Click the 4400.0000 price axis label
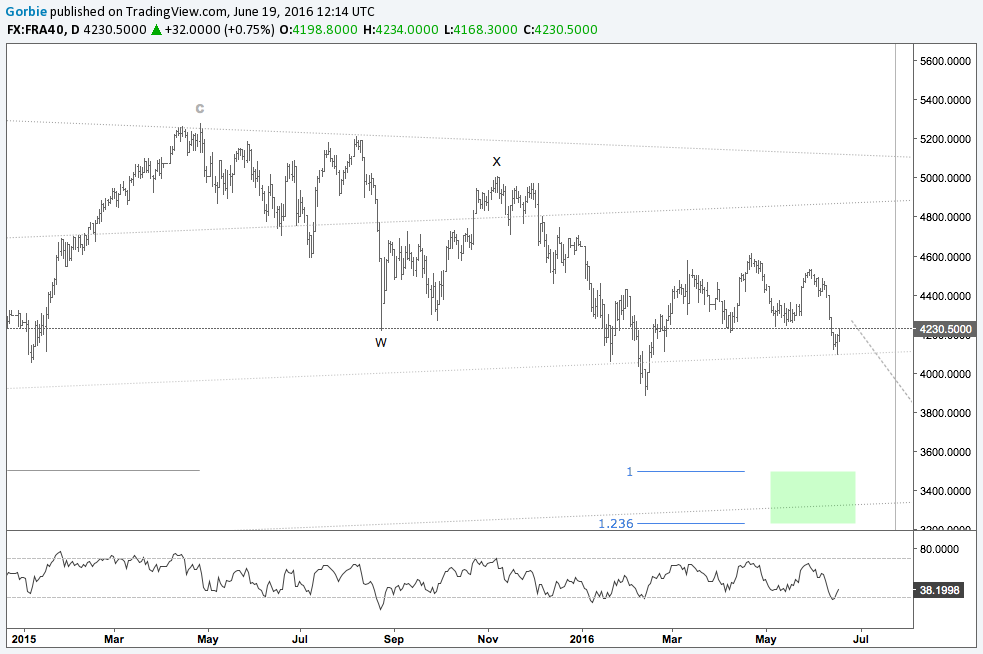Image resolution: width=983 pixels, height=654 pixels. (945, 296)
